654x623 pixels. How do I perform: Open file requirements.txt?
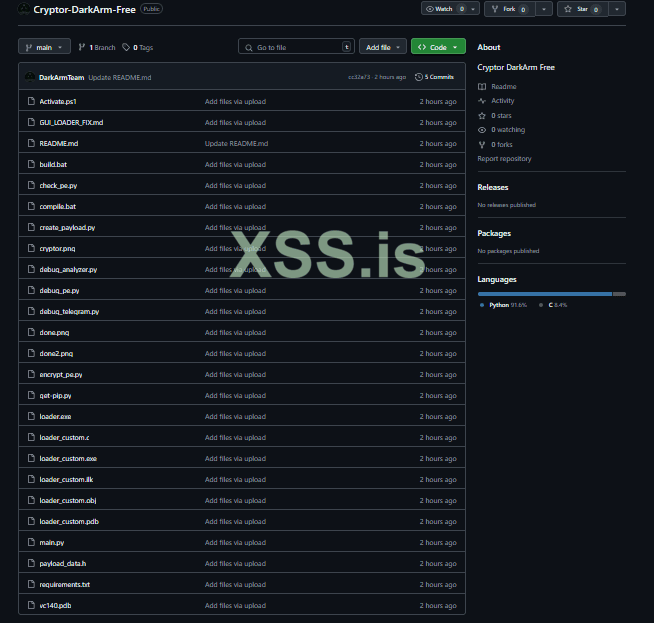(65, 585)
